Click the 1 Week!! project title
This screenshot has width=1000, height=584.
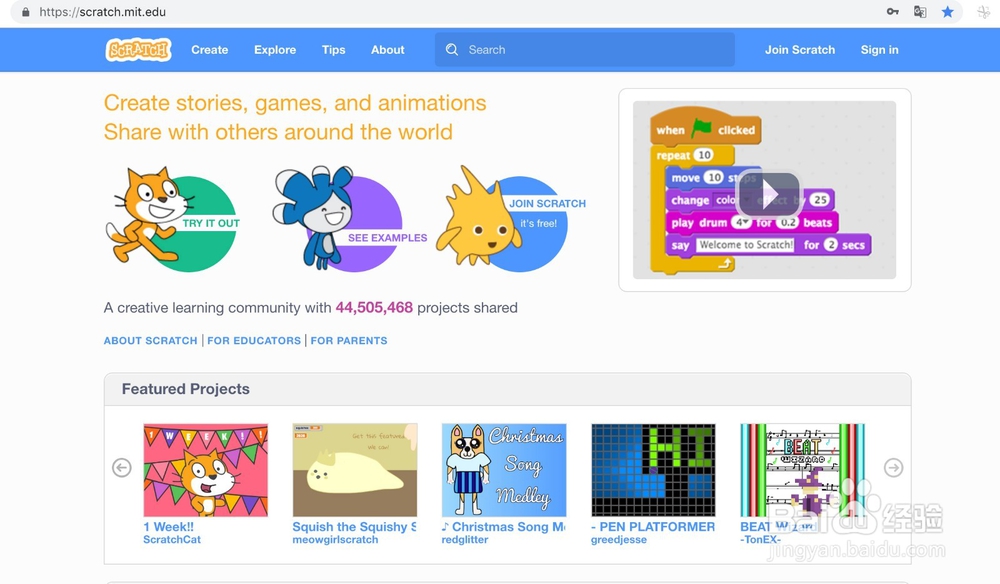(168, 527)
